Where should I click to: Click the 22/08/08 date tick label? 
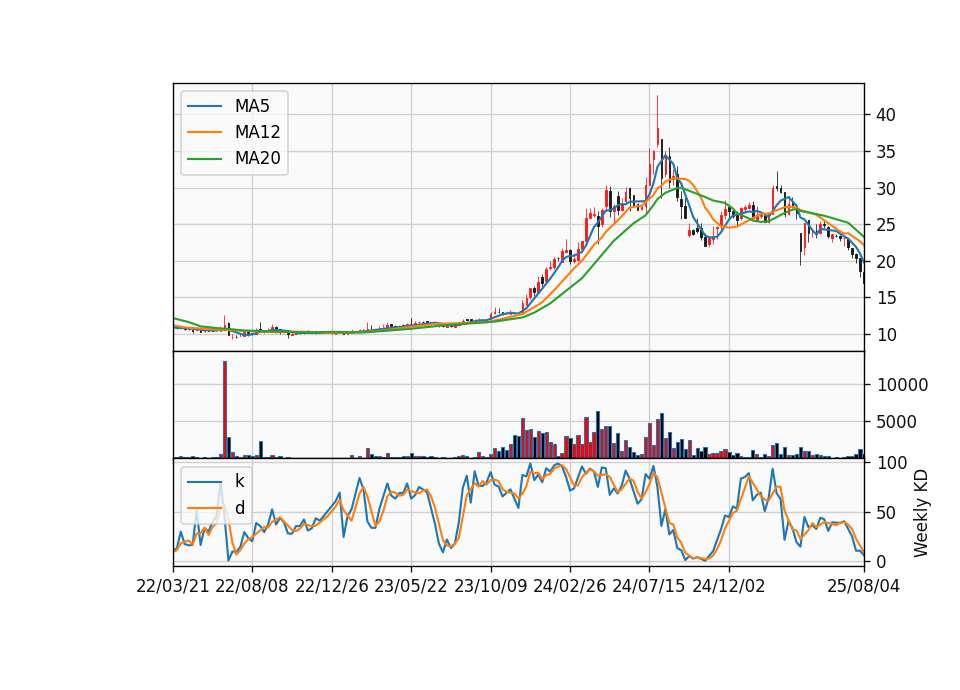pos(252,586)
